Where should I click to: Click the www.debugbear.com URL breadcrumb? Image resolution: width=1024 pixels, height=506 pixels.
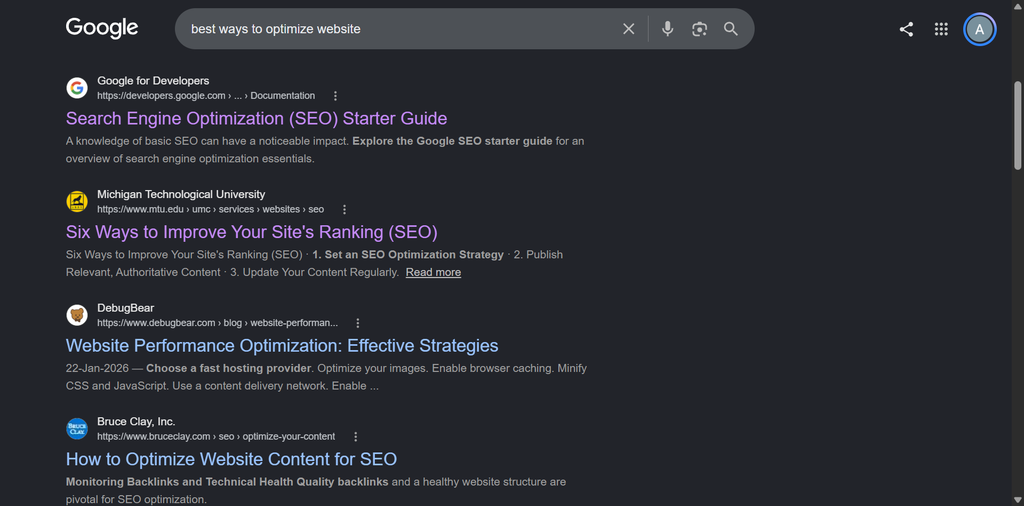pos(217,323)
